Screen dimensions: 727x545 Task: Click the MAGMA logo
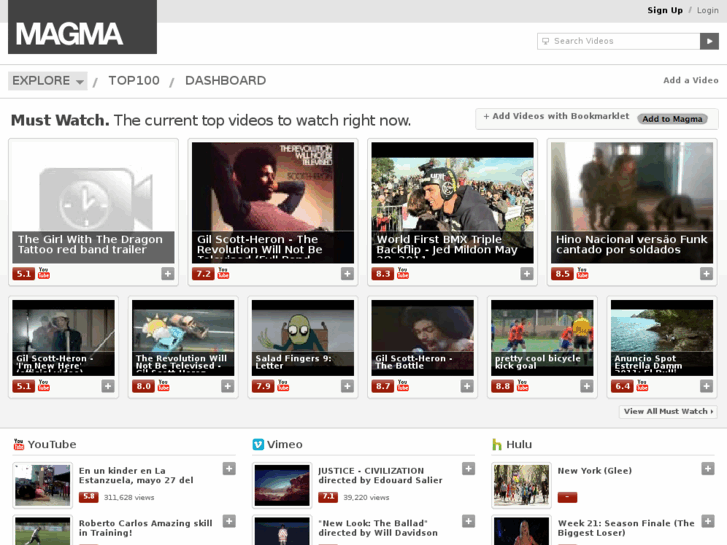pyautogui.click(x=82, y=27)
